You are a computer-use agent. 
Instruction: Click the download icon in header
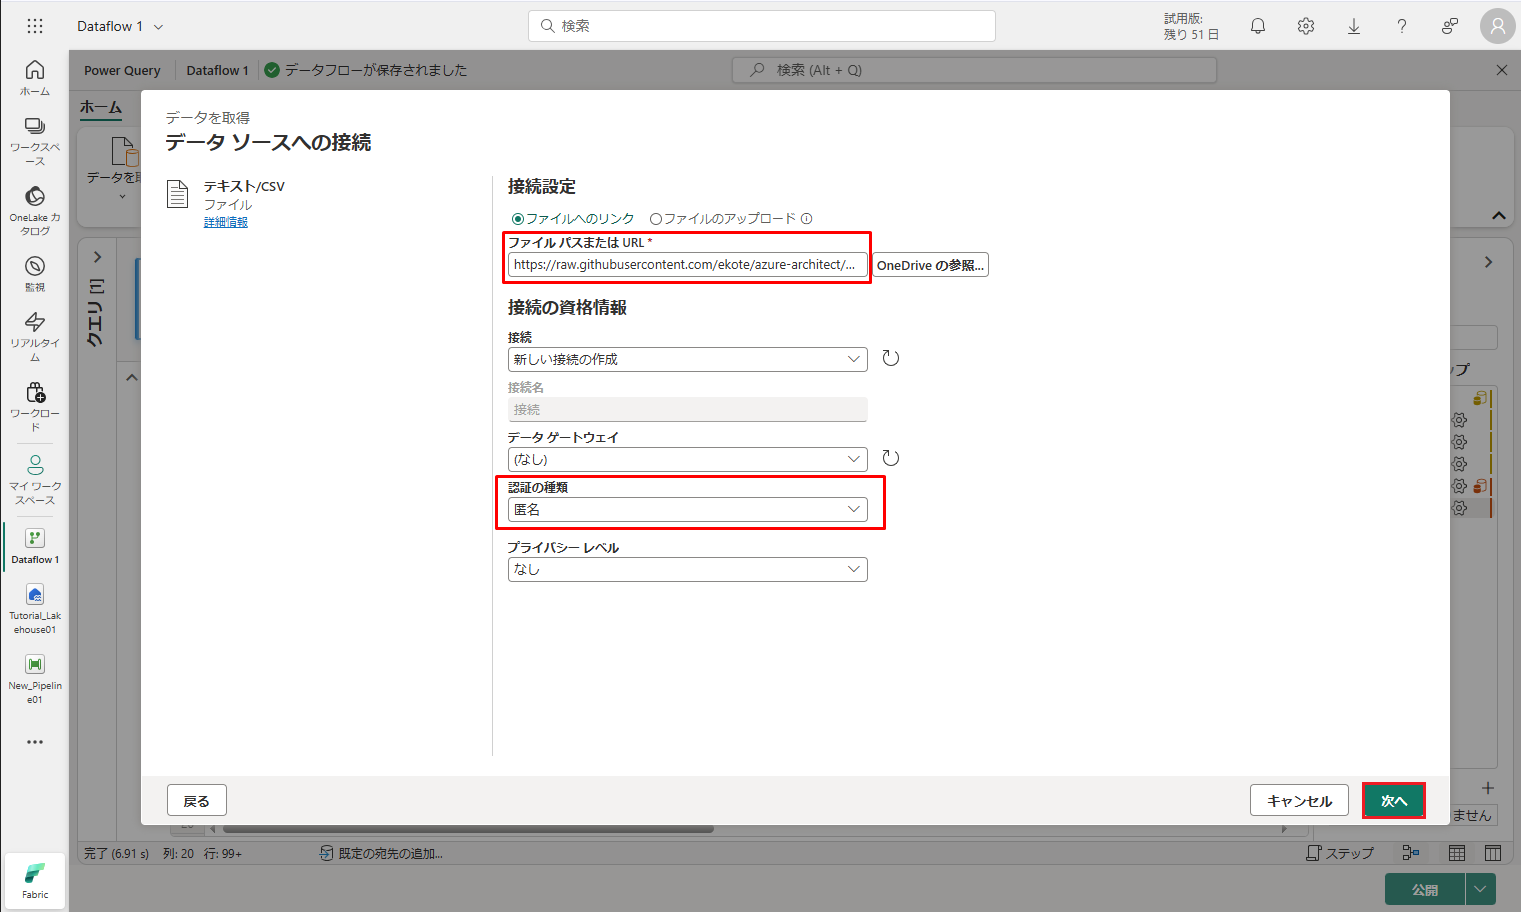pyautogui.click(x=1354, y=26)
